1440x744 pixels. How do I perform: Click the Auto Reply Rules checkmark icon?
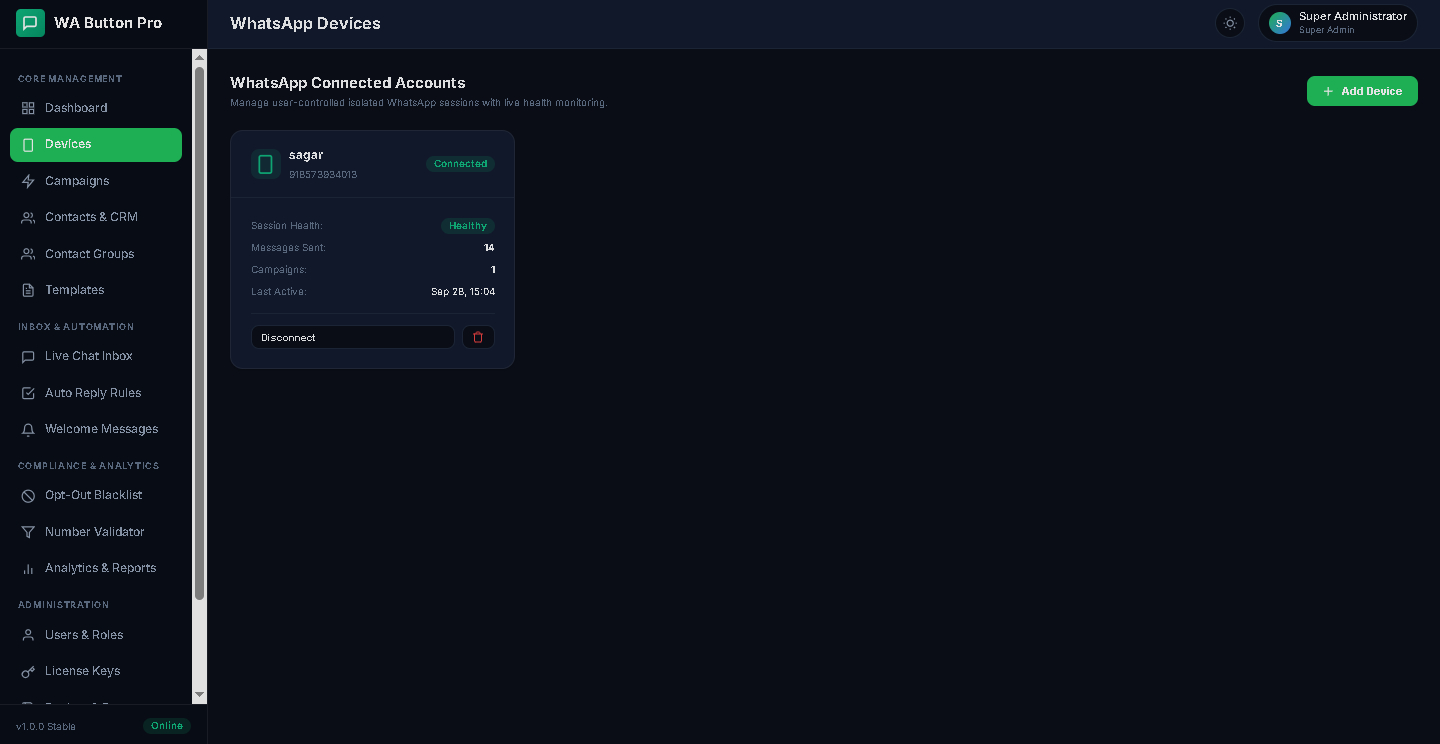point(28,393)
